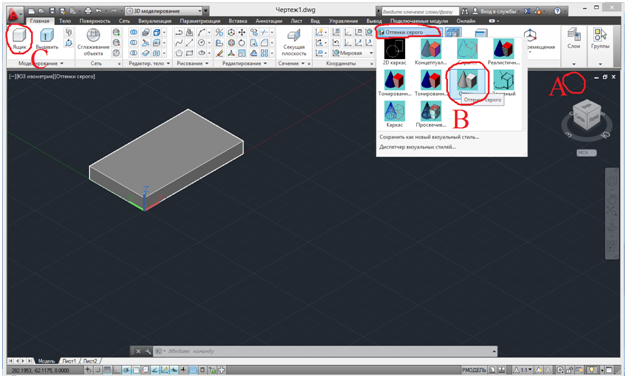Select the Концептуальный visual style thumbnail
Image resolution: width=628 pixels, height=376 pixels.
coord(431,51)
